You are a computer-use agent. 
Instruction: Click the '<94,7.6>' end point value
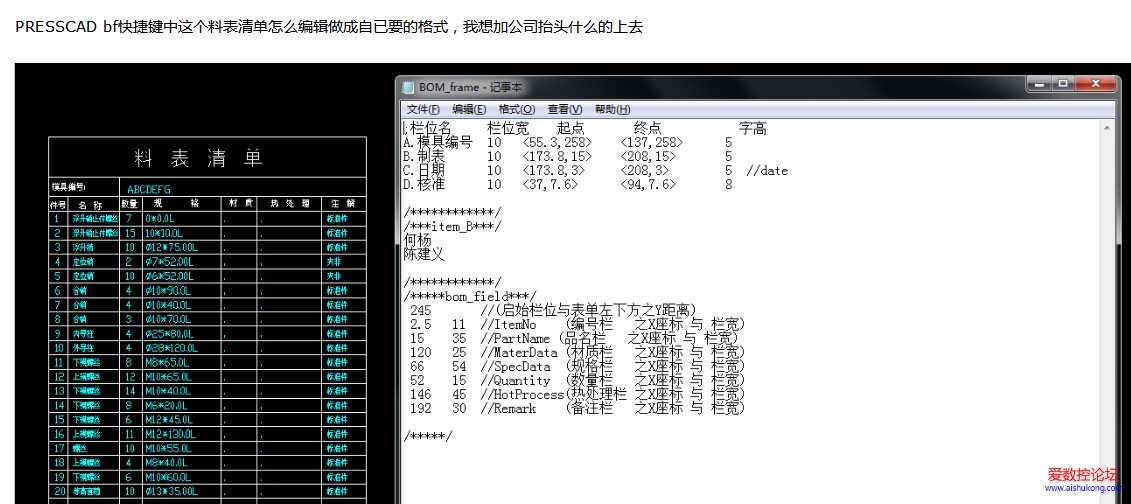click(648, 185)
